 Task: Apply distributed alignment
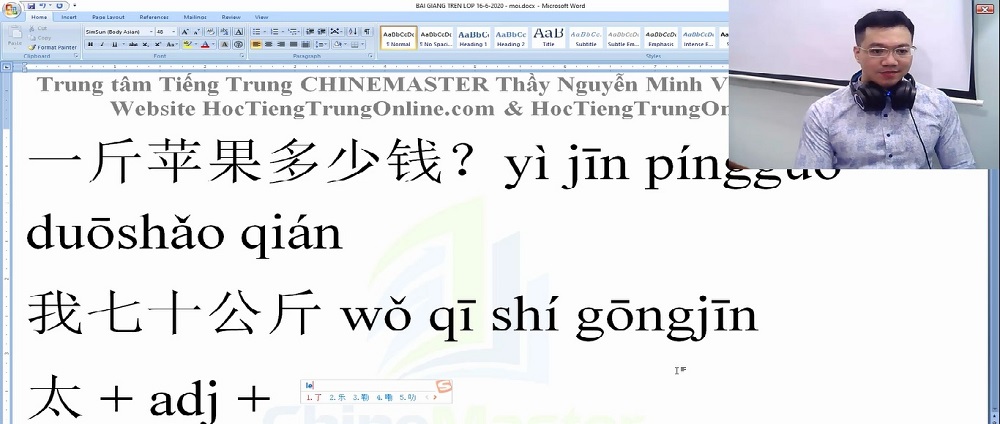pyautogui.click(x=305, y=45)
